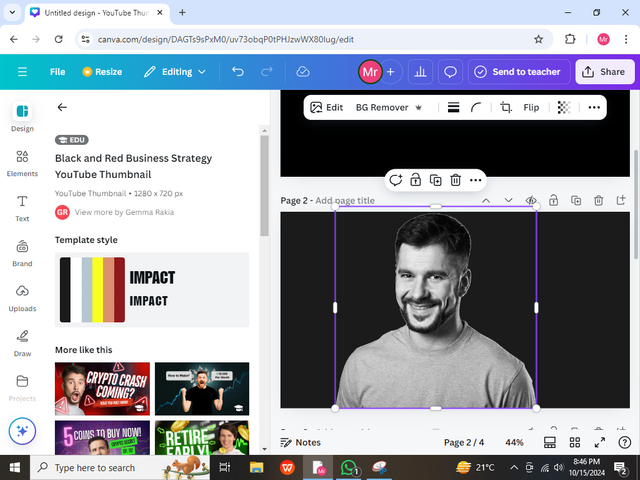Image resolution: width=640 pixels, height=480 pixels.
Task: Switch to grid view of pages
Action: 575,442
